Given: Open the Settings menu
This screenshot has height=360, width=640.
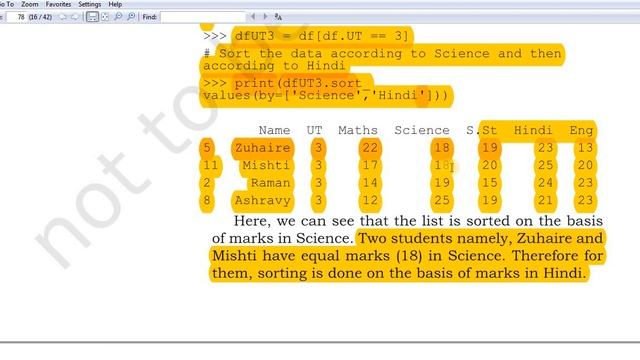Looking at the screenshot, I should (90, 4).
